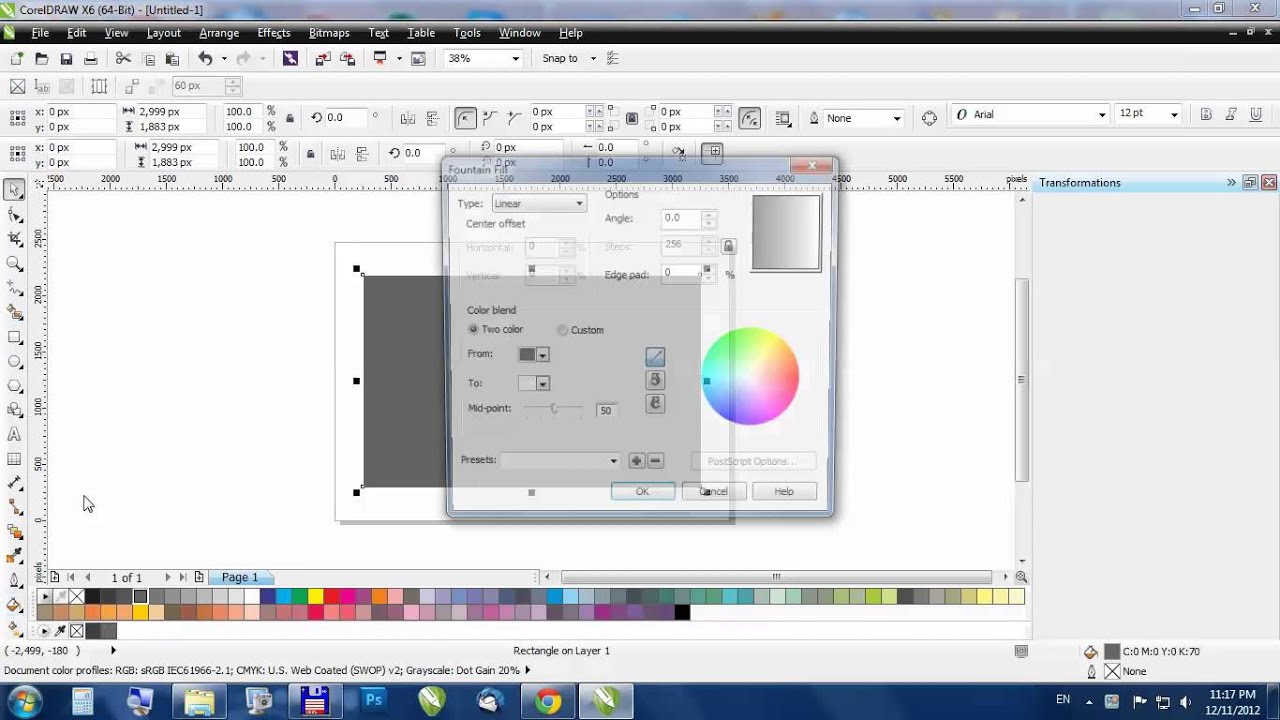
Task: Open the Type dropdown showing Linear
Action: pyautogui.click(x=538, y=204)
